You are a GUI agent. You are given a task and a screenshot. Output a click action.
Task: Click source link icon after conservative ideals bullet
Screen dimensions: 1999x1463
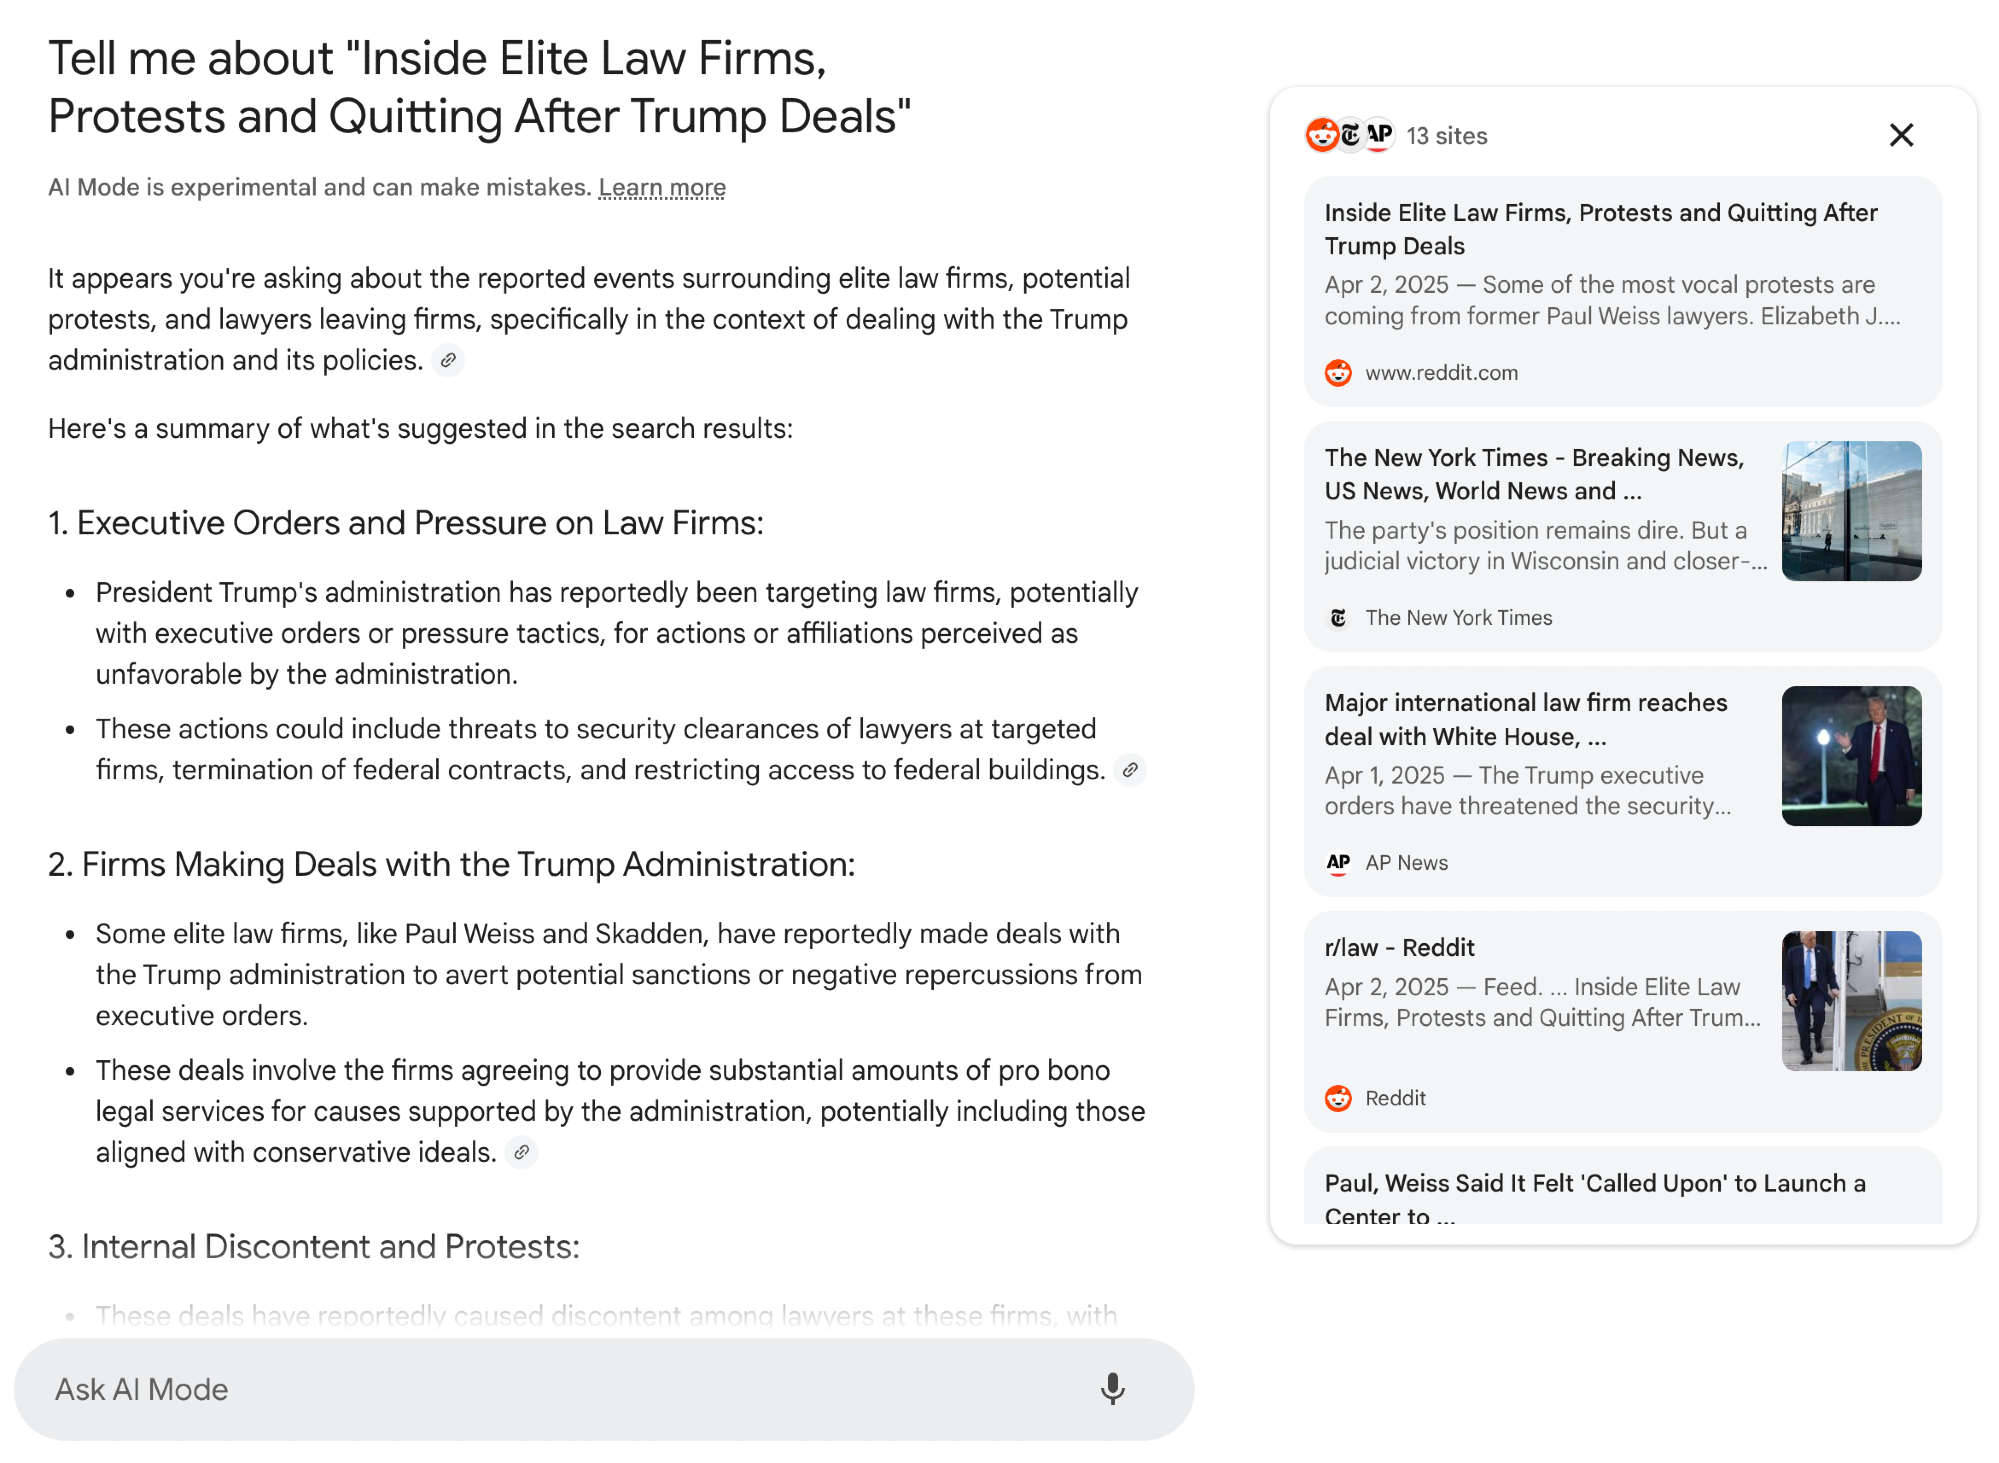[x=521, y=1152]
